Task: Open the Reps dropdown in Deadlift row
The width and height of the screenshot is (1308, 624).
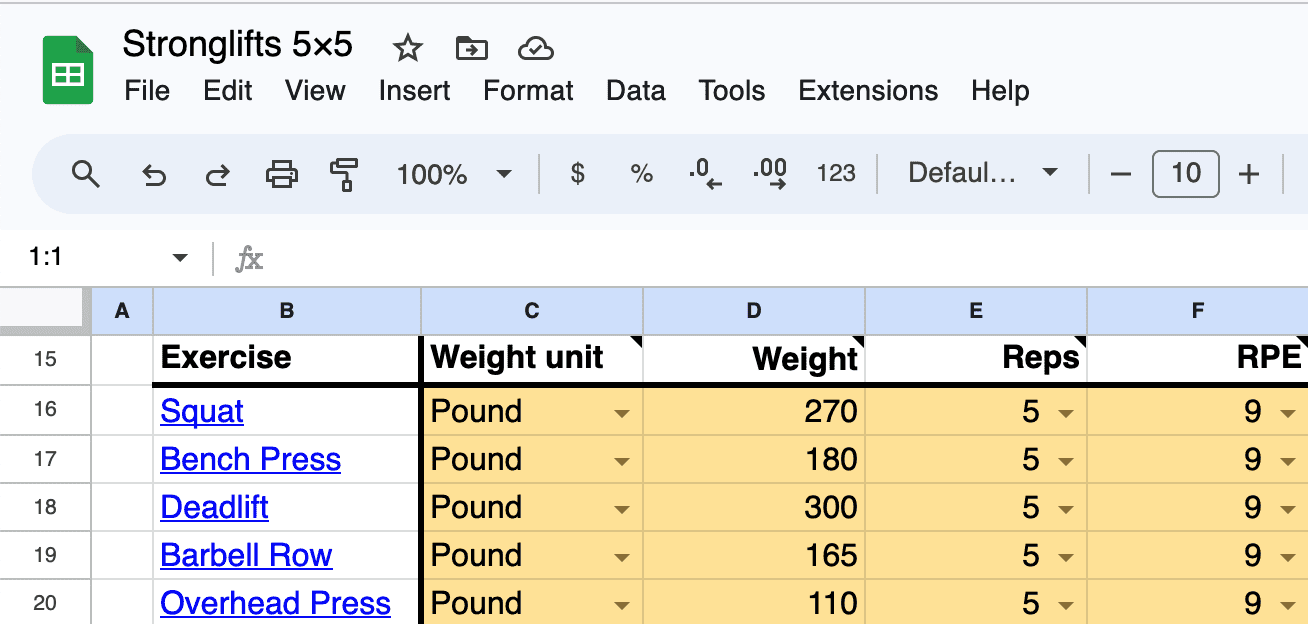Action: (x=1066, y=510)
